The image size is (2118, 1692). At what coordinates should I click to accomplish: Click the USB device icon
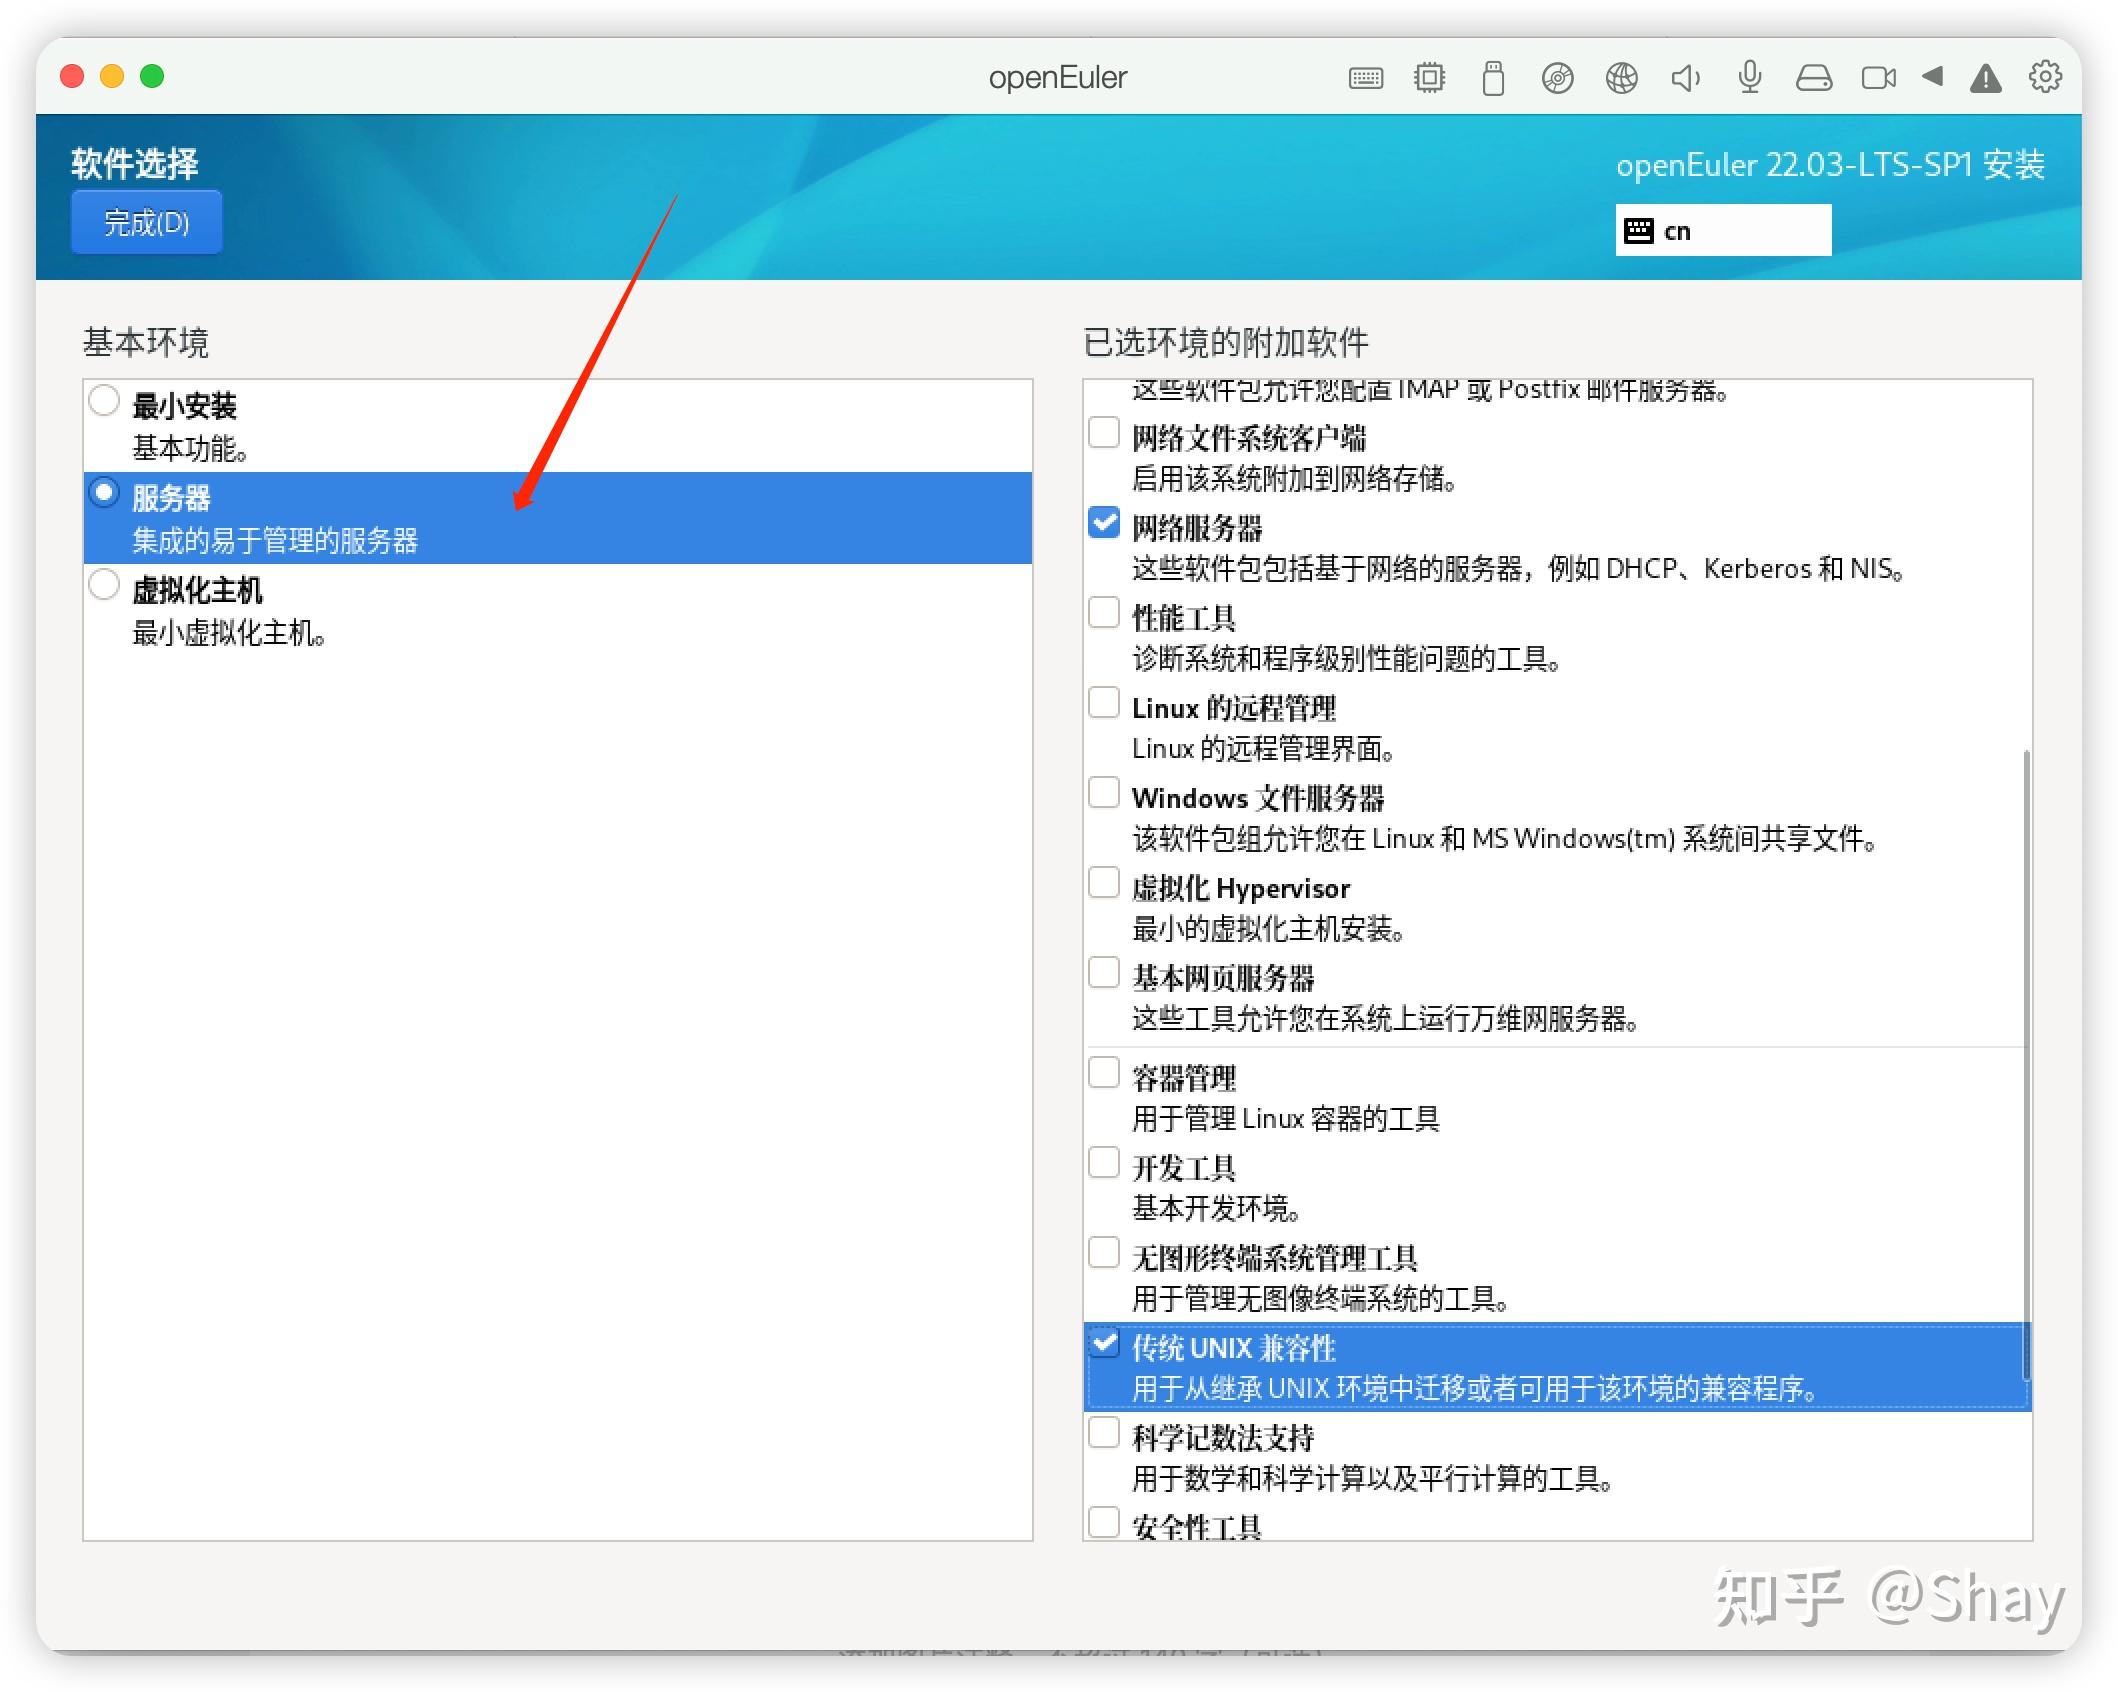pyautogui.click(x=1493, y=77)
